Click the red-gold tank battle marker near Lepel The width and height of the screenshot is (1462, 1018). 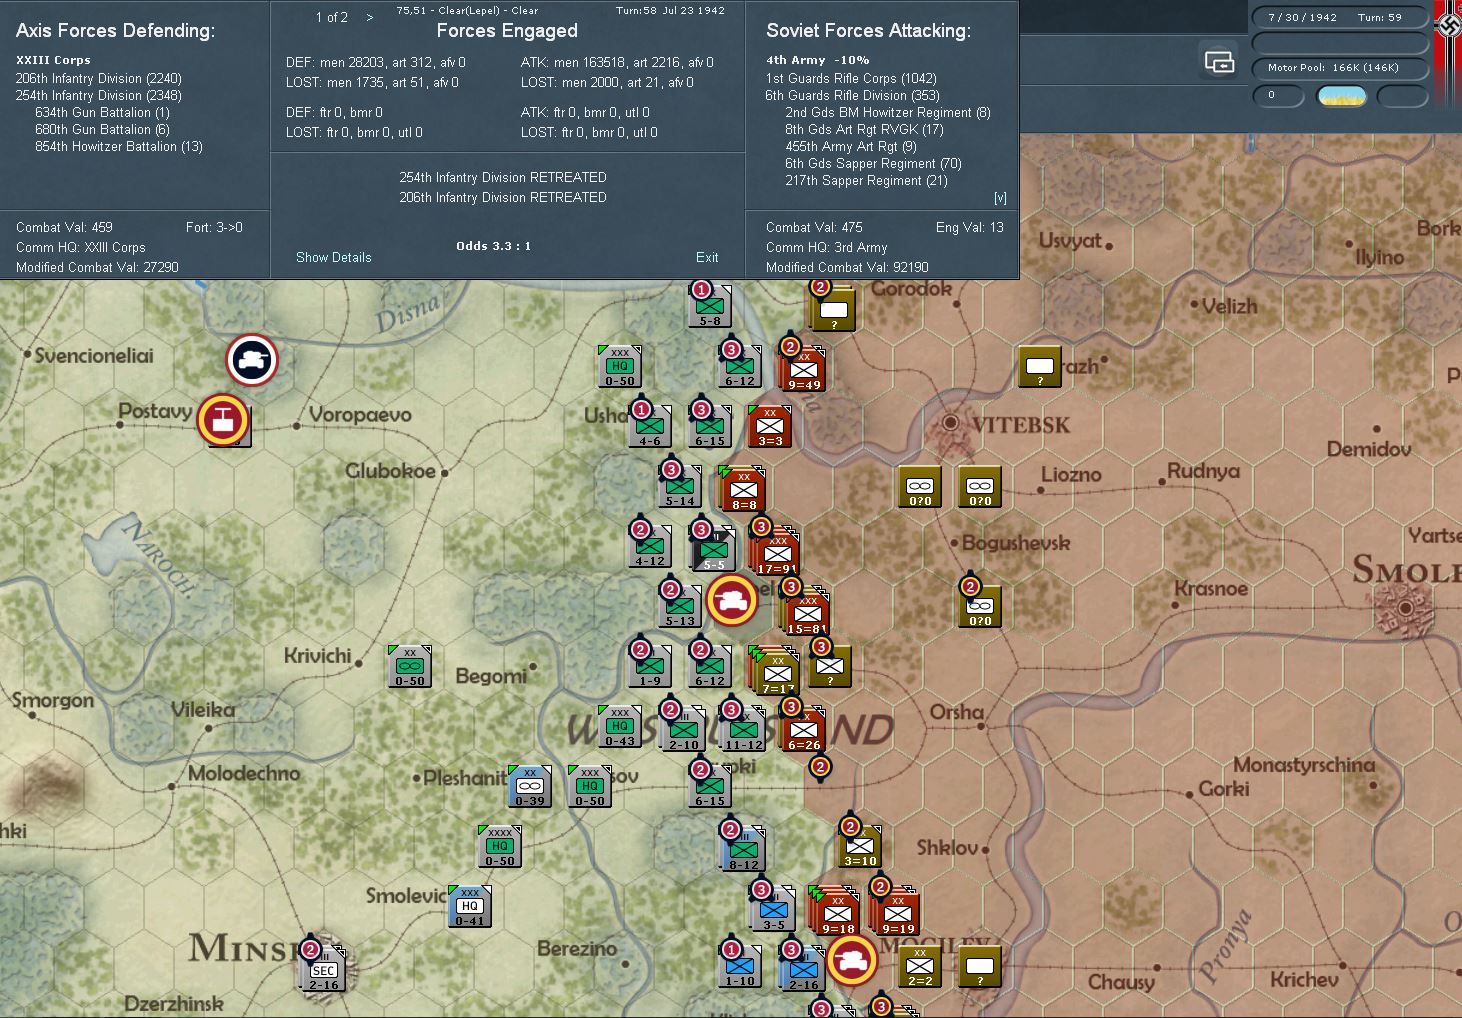tap(732, 600)
